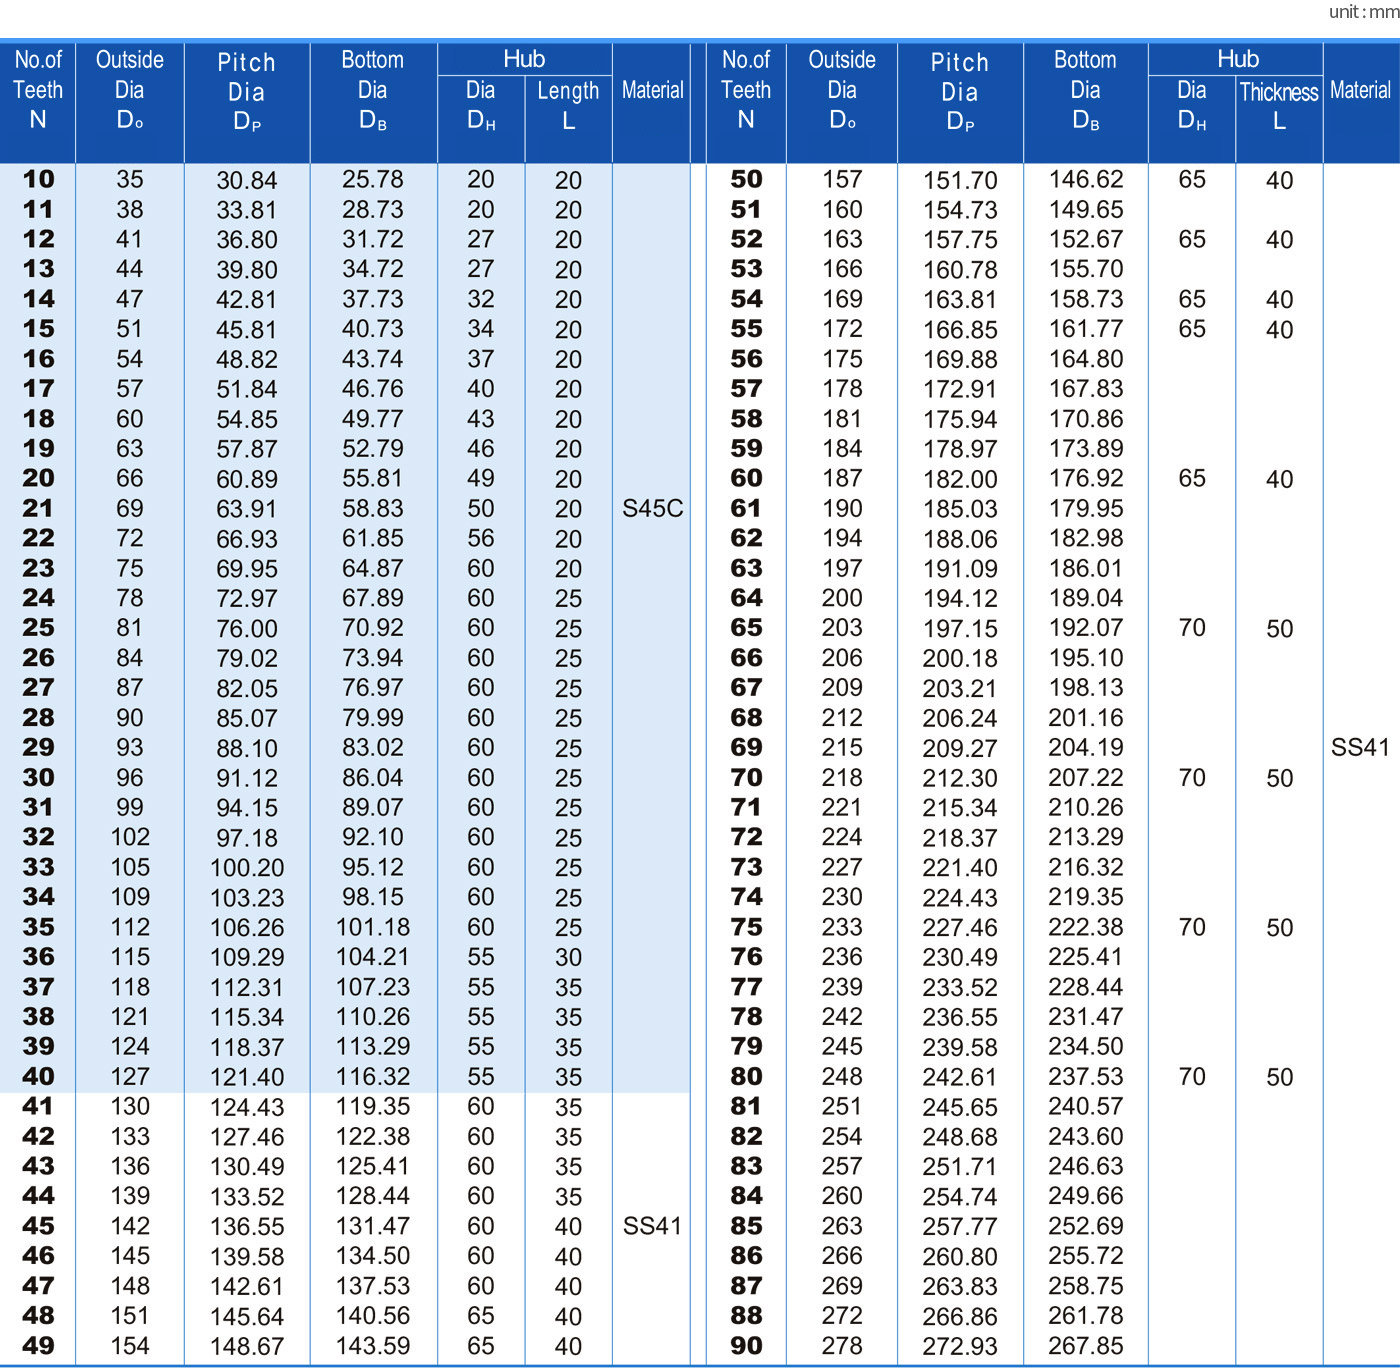Select the unit : mm label

pyautogui.click(x=1363, y=12)
